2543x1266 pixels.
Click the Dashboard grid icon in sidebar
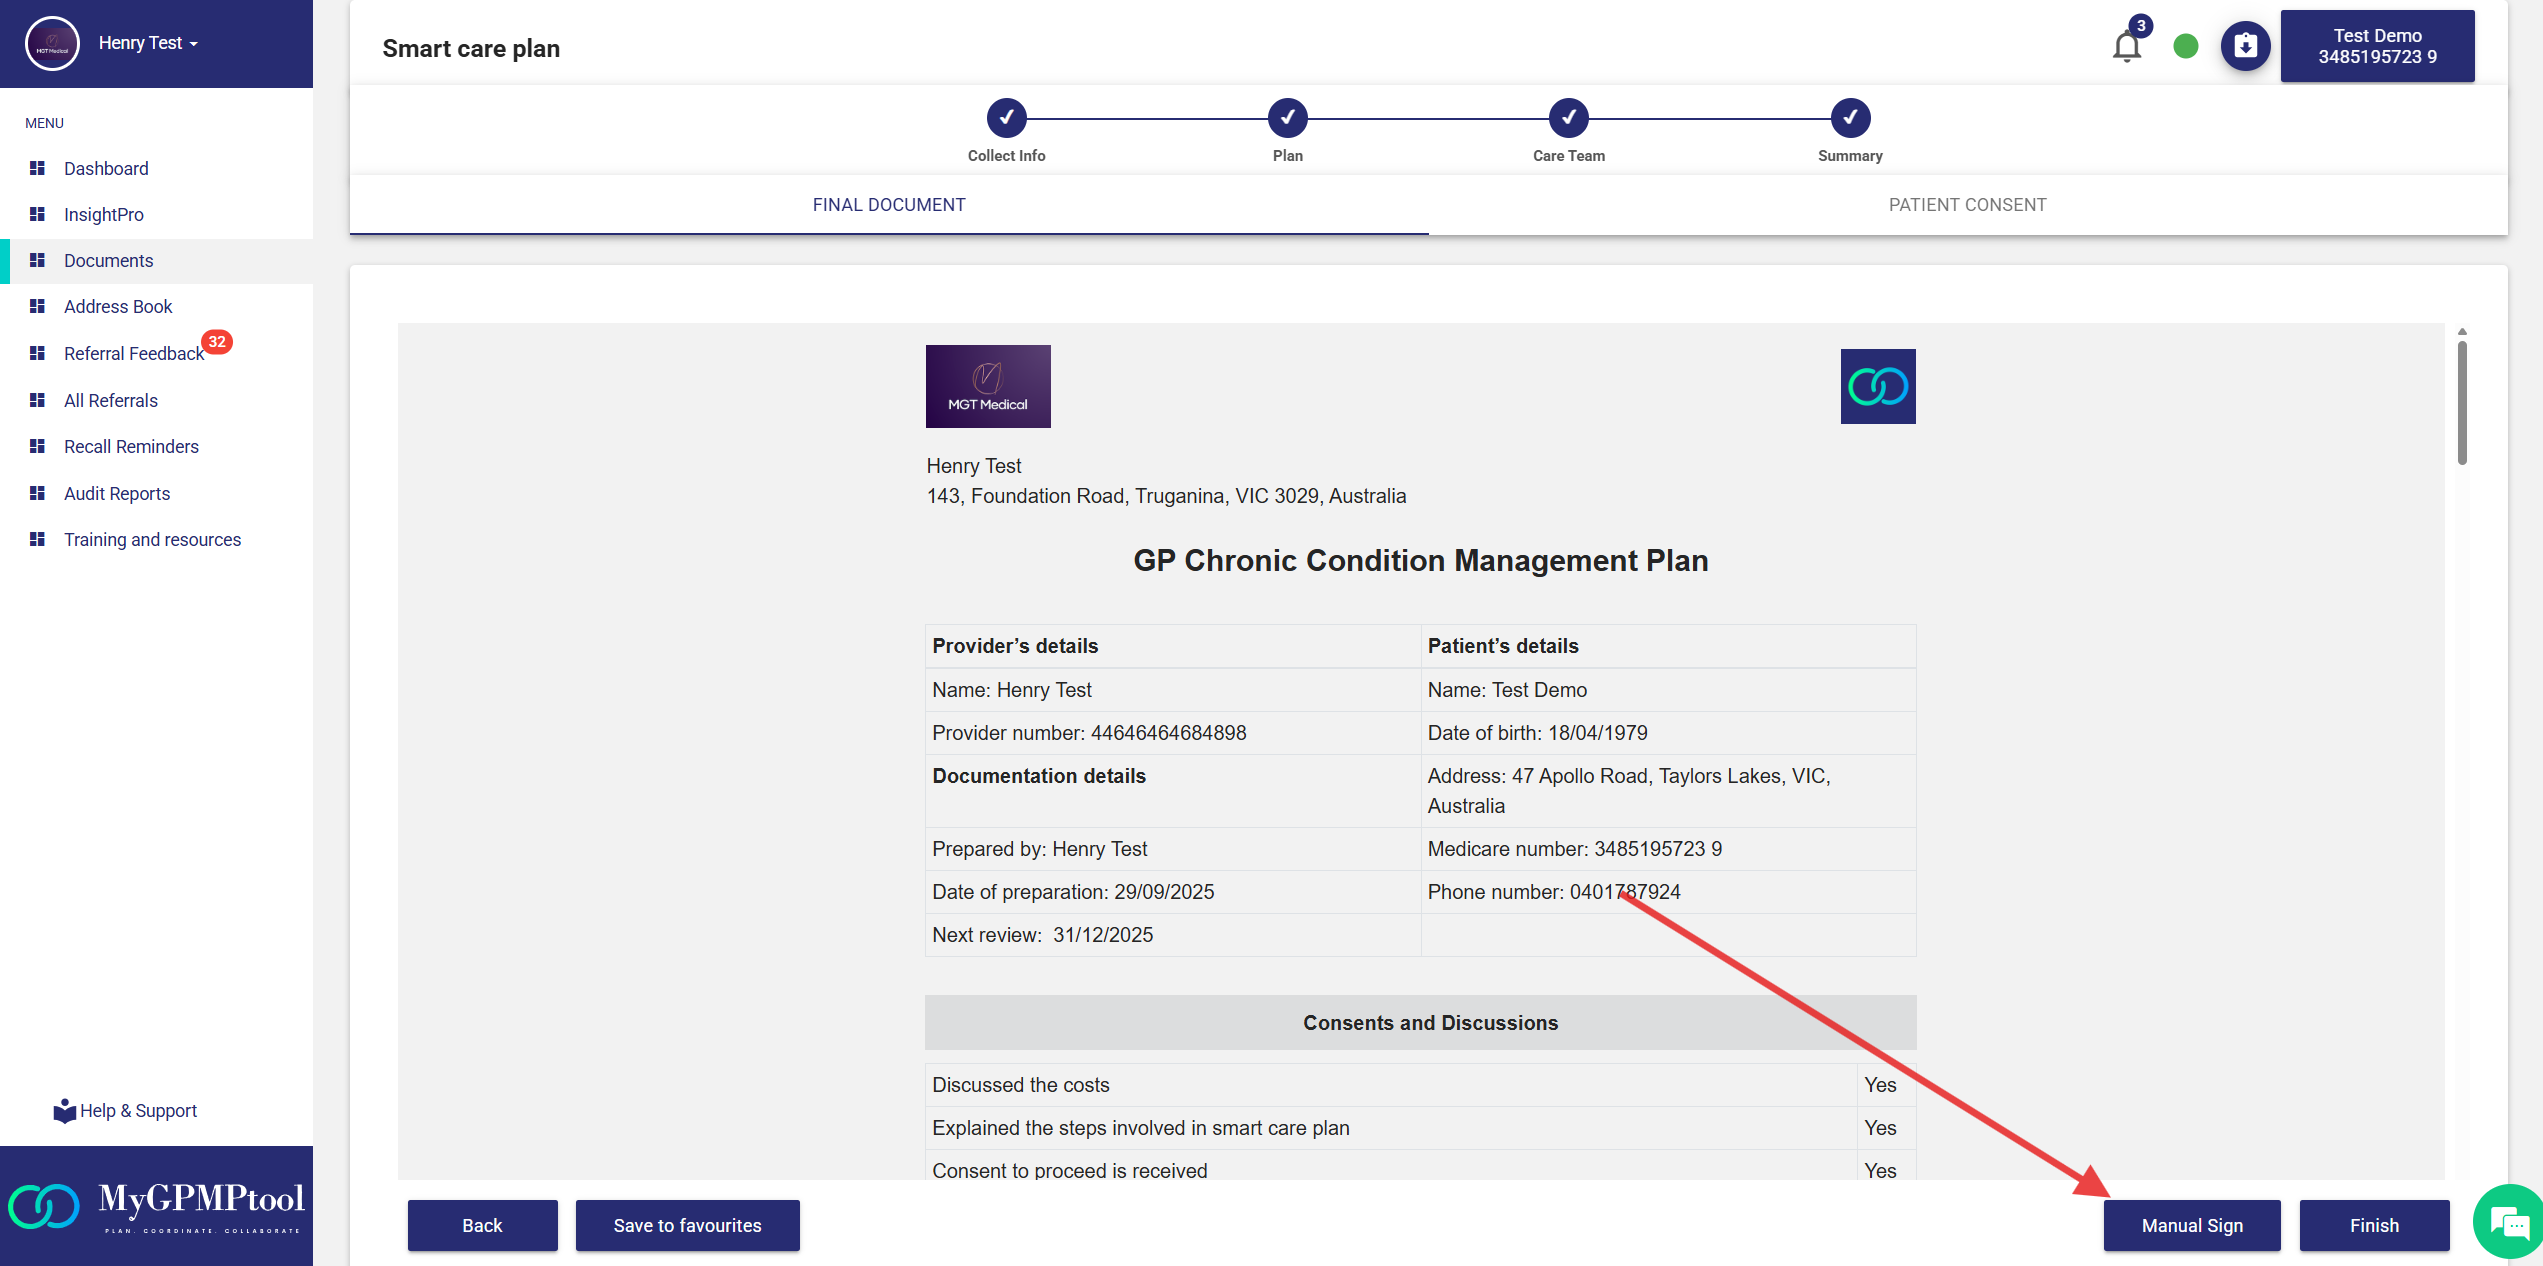click(x=38, y=168)
